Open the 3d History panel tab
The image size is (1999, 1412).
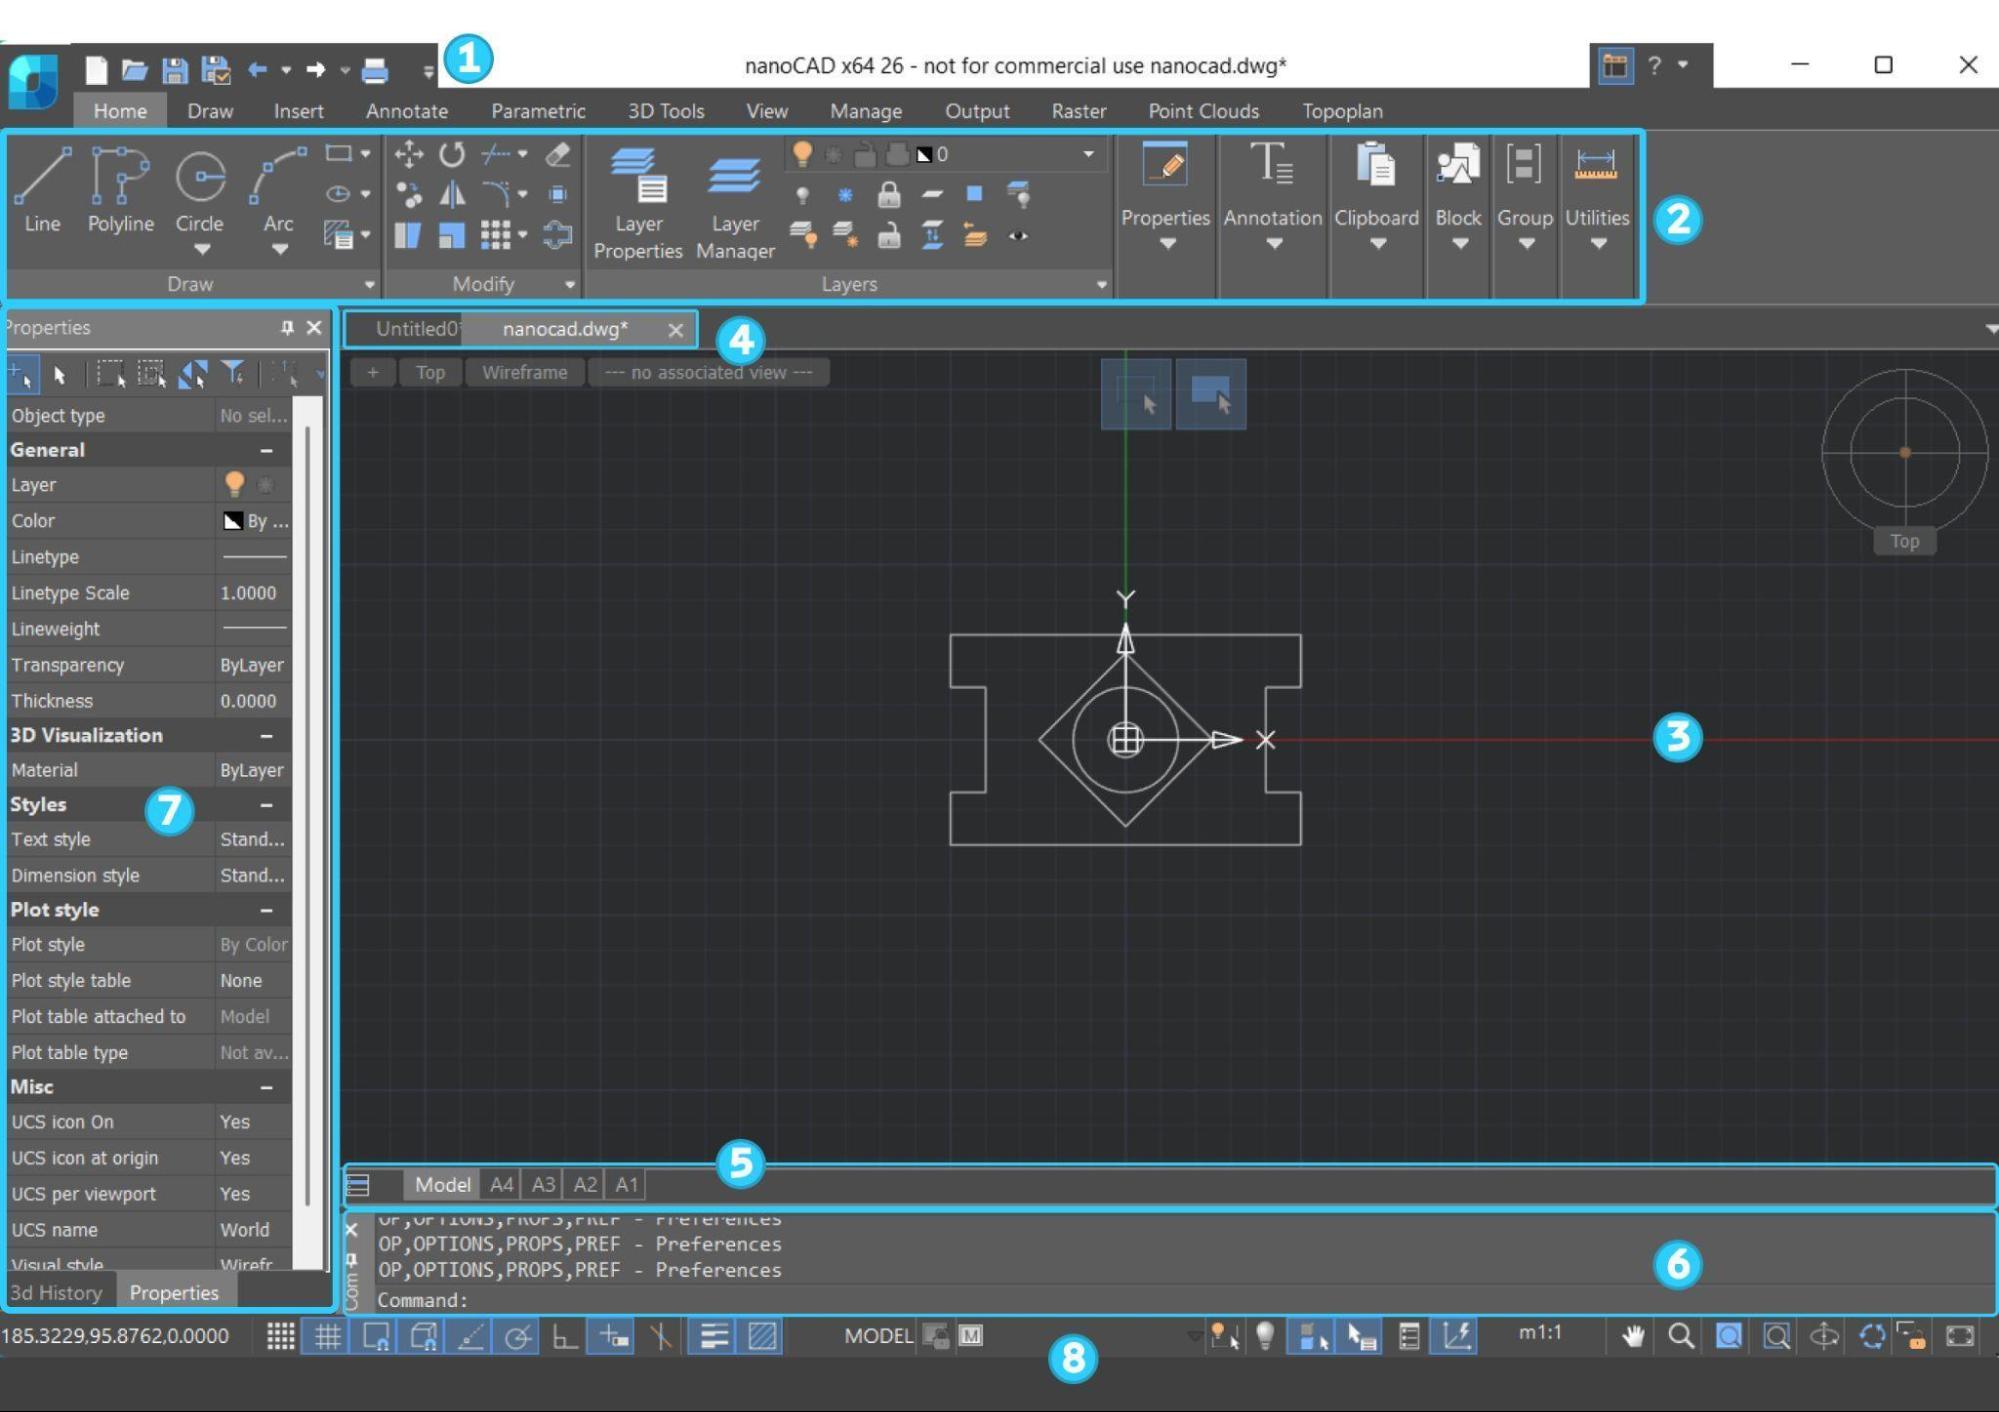coord(57,1292)
